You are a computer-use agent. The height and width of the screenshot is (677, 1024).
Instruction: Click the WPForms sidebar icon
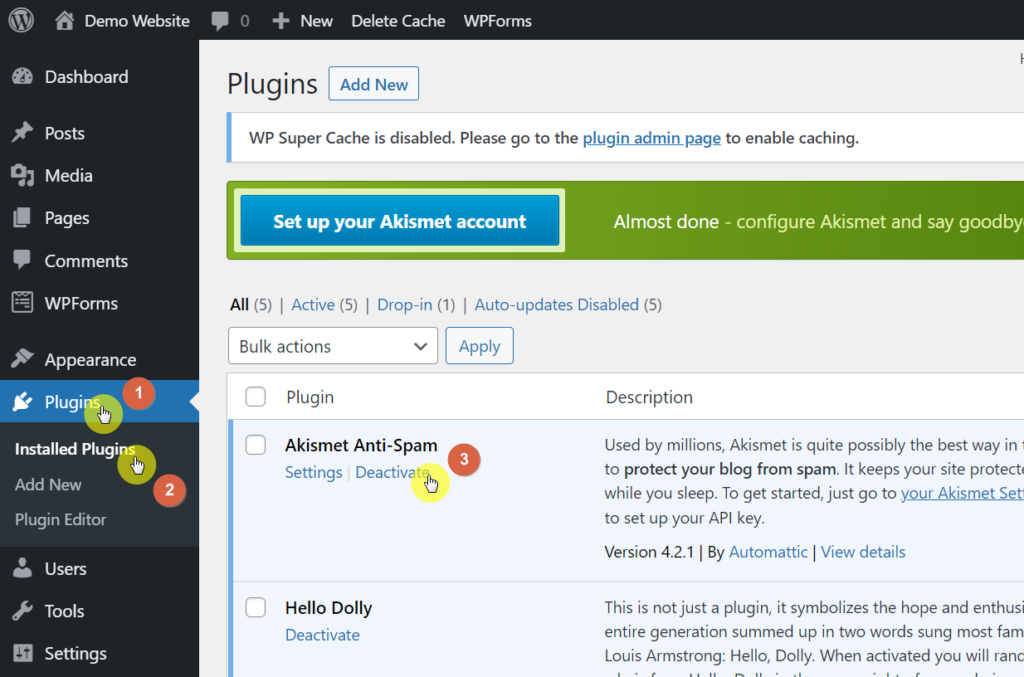(x=22, y=302)
